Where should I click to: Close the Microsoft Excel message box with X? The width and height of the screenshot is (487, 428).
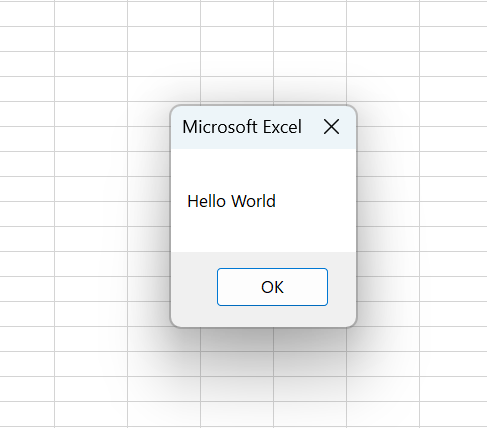(331, 127)
